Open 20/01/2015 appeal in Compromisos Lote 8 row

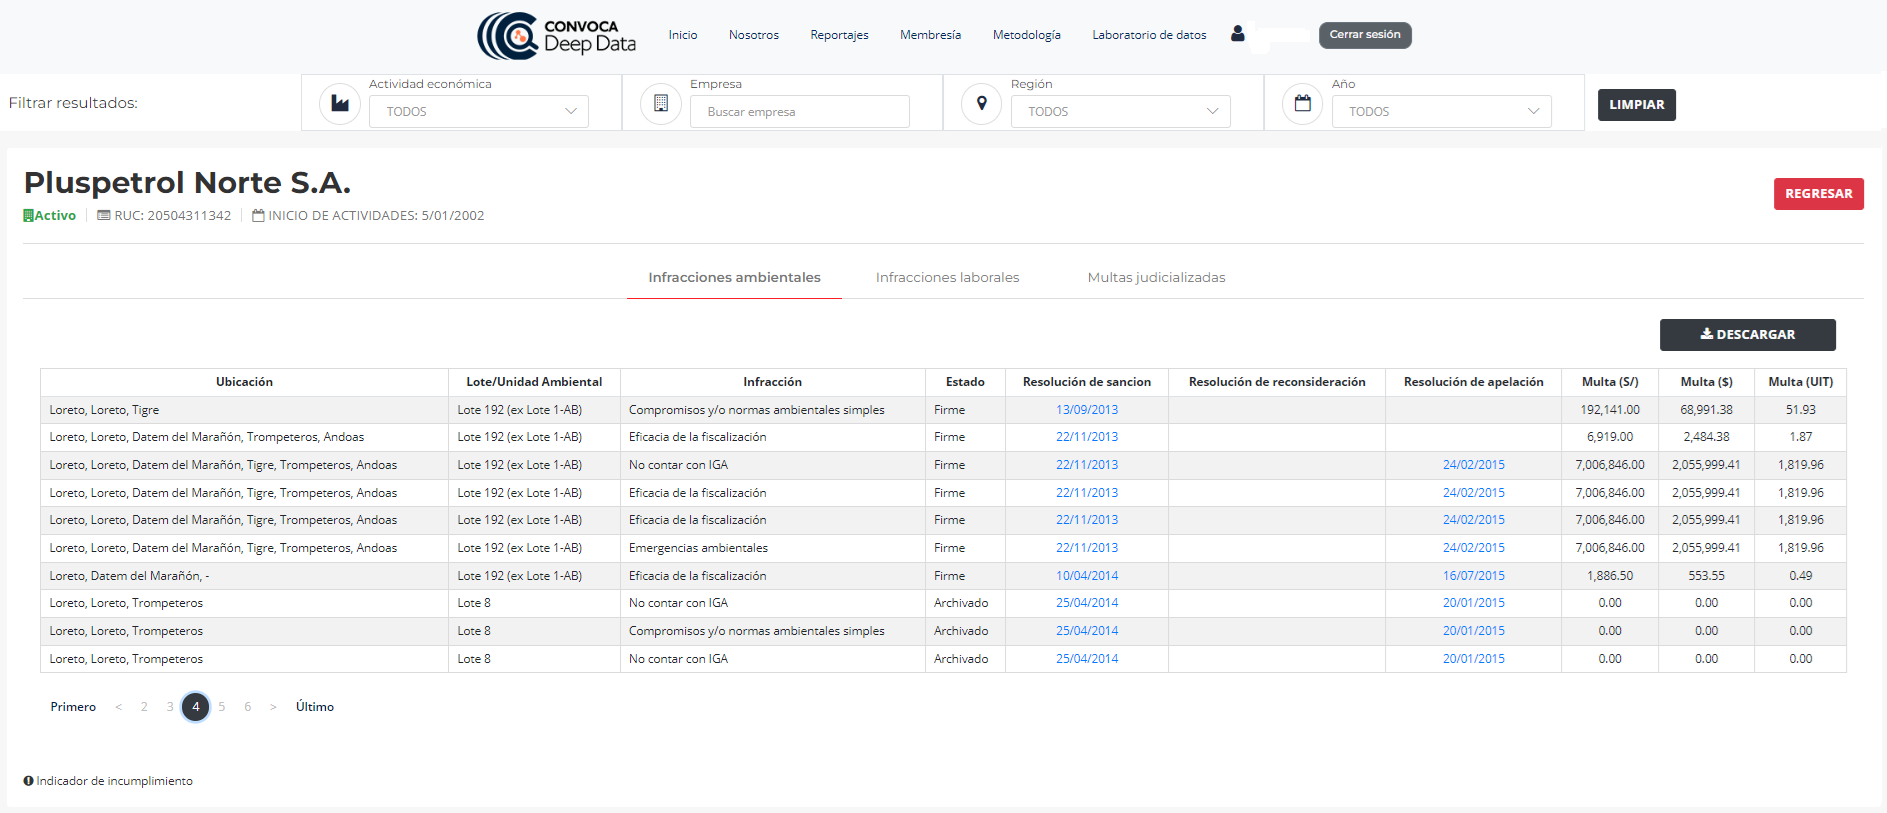coord(1473,631)
